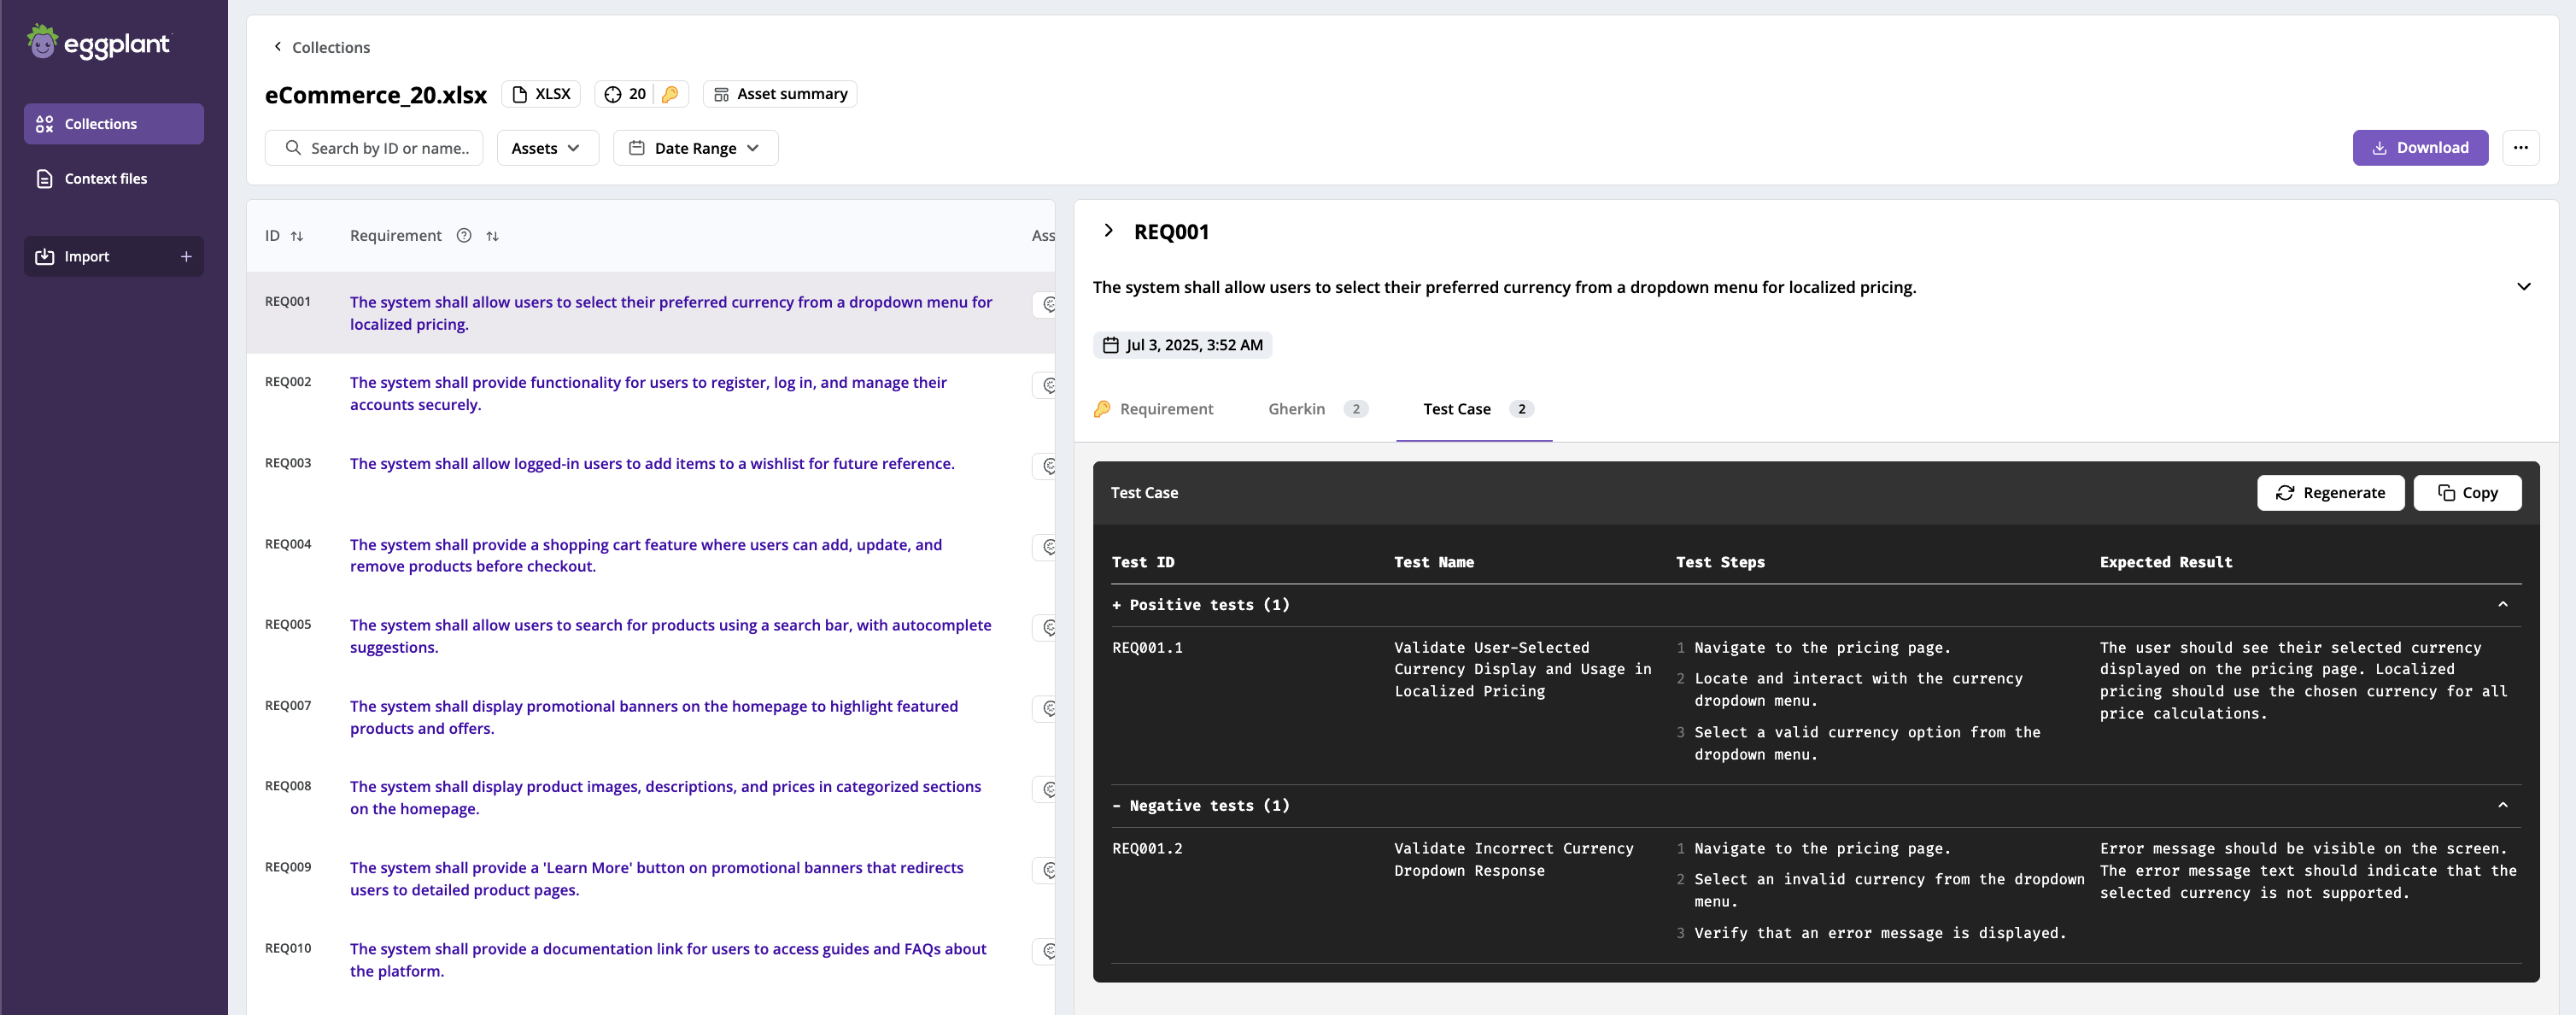This screenshot has height=1015, width=2576.
Task: Sort by Requirement column
Action: (x=492, y=236)
